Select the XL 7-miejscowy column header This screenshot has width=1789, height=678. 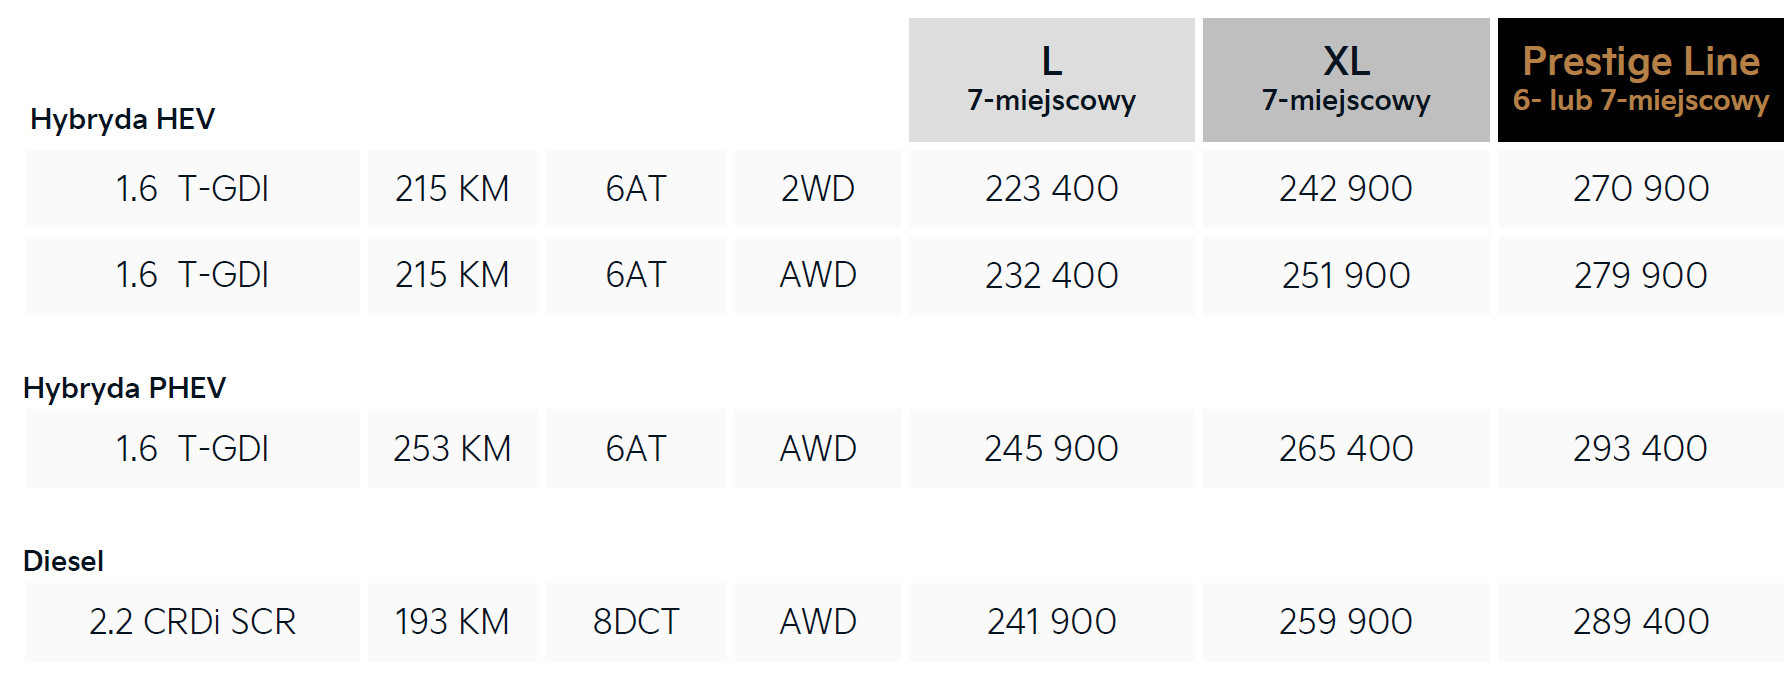1345,80
